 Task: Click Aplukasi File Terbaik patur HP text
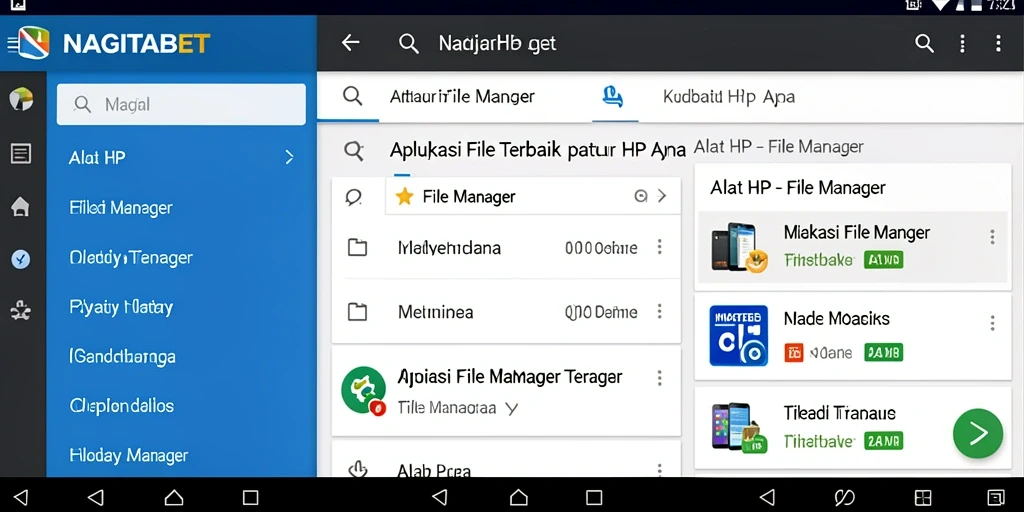point(537,150)
